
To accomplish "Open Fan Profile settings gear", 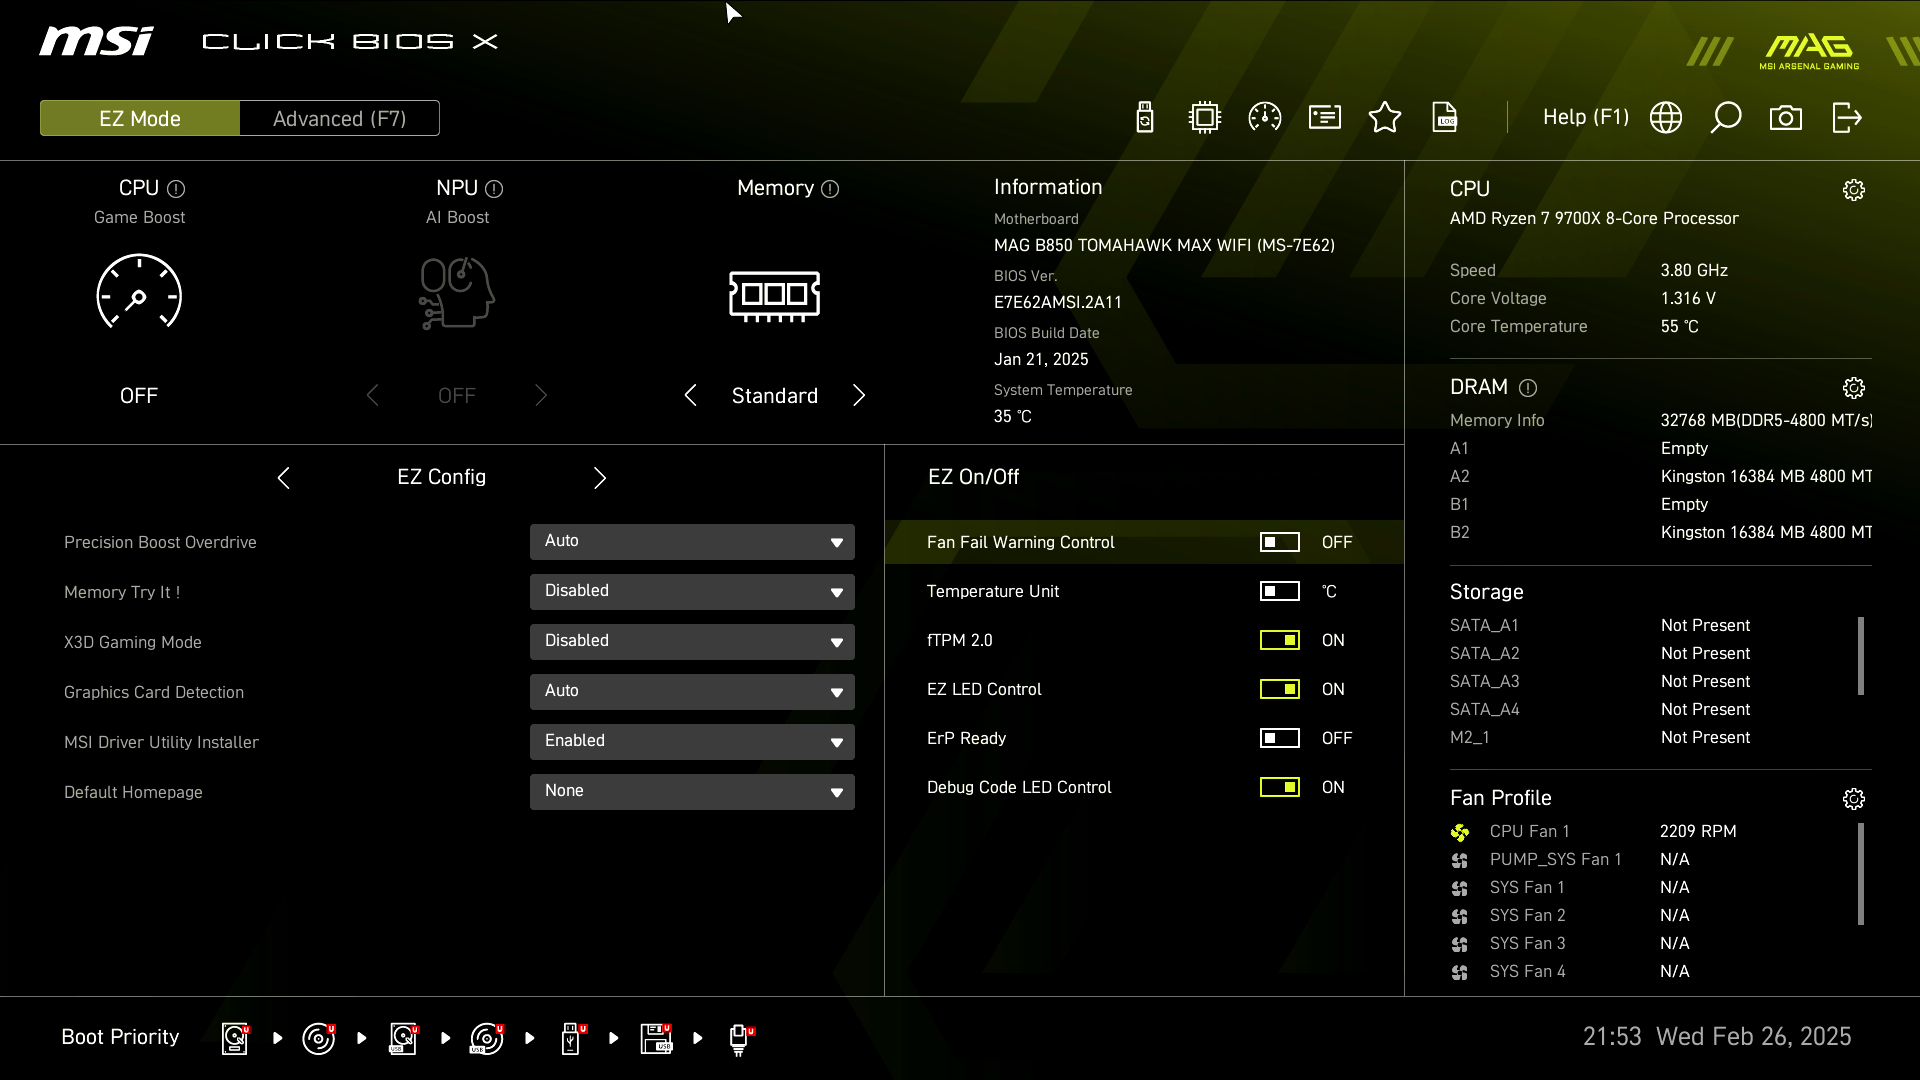I will pos(1853,799).
